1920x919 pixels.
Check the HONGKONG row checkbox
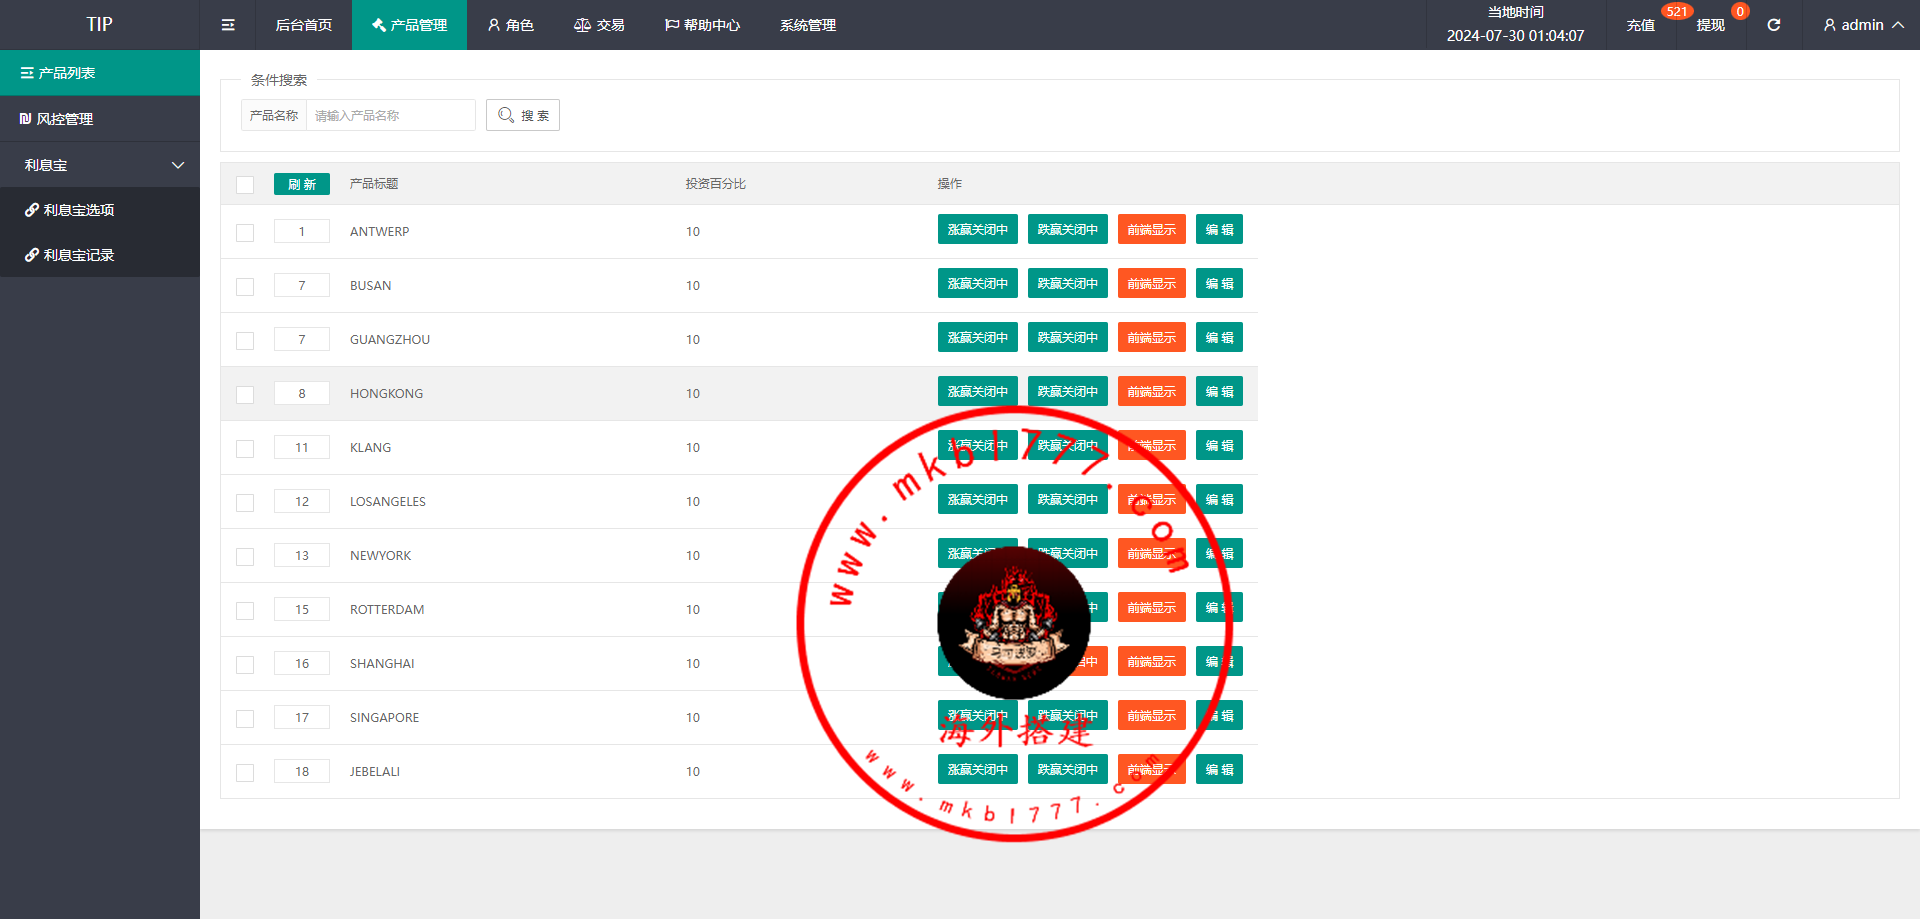point(245,395)
